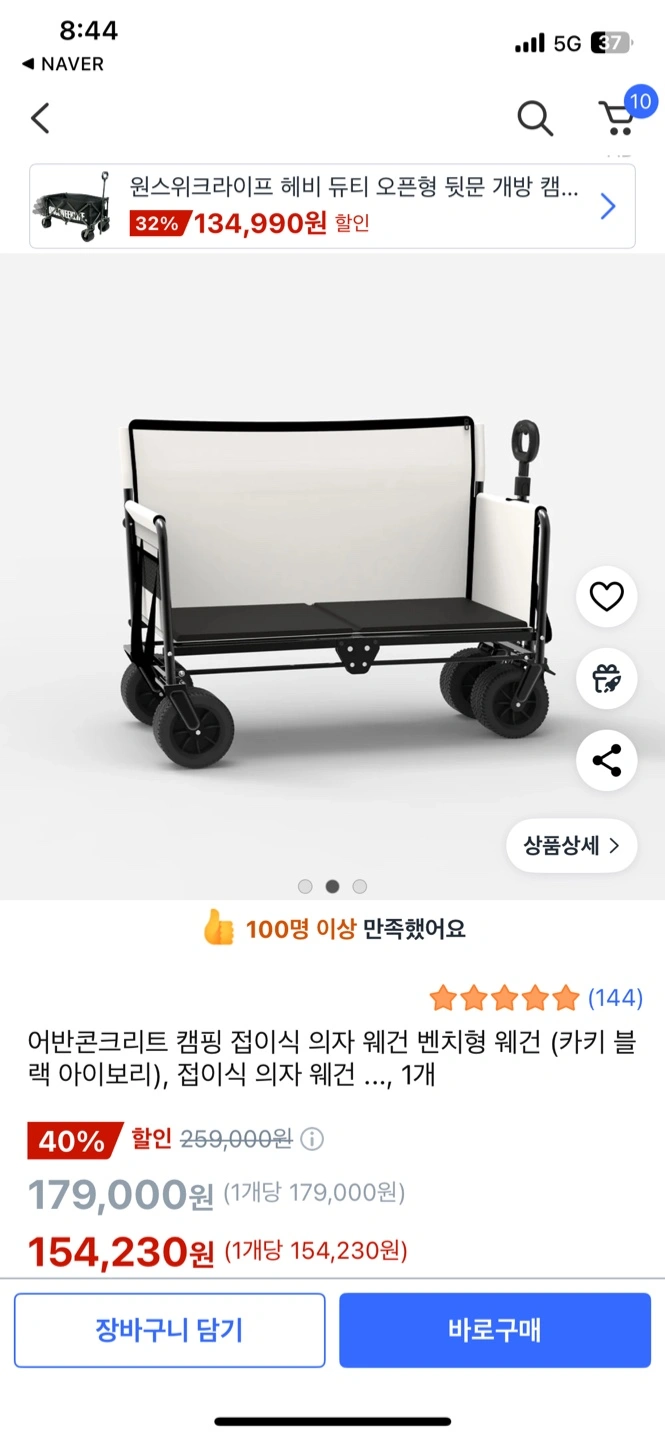This screenshot has height=1440, width=665.
Task: Tap the gift icon button
Action: coord(606,679)
